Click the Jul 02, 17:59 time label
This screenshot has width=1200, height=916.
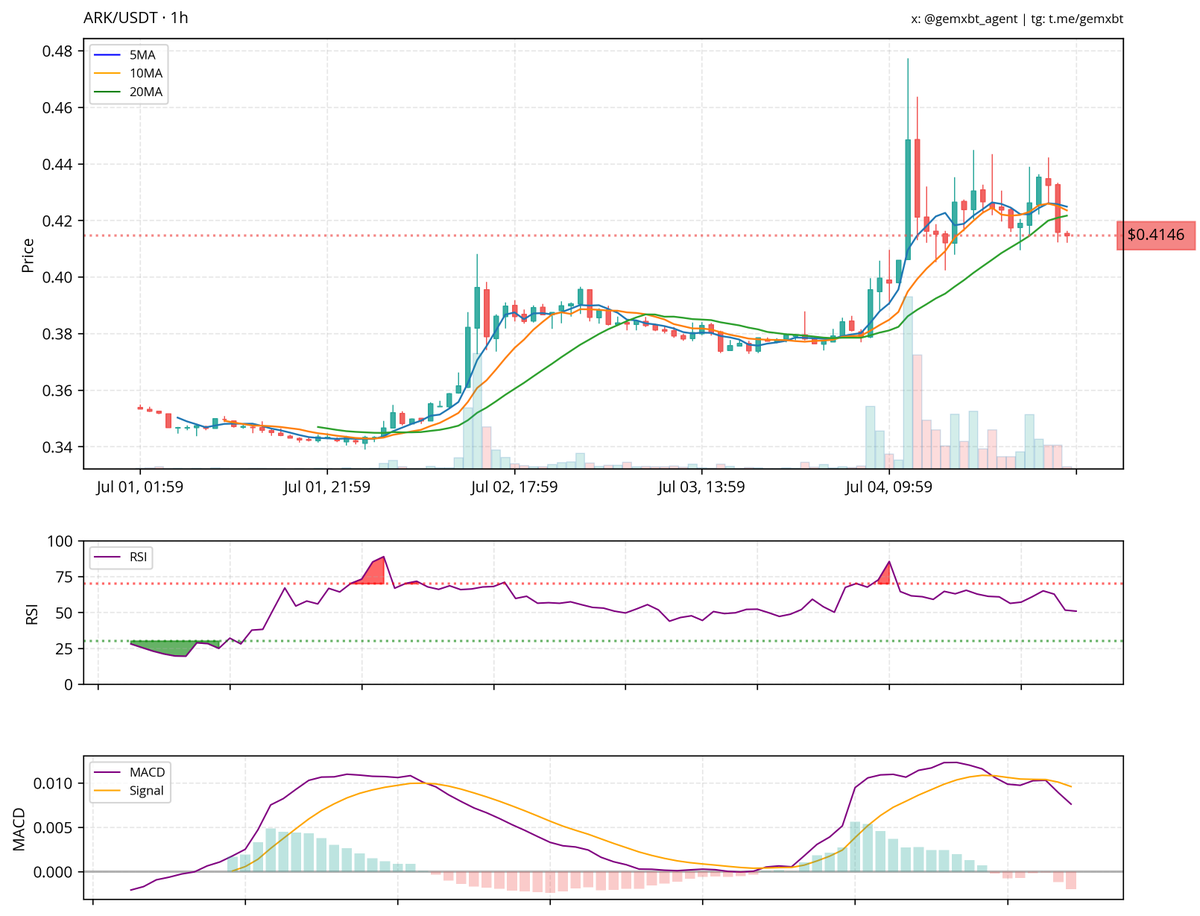[x=514, y=488]
